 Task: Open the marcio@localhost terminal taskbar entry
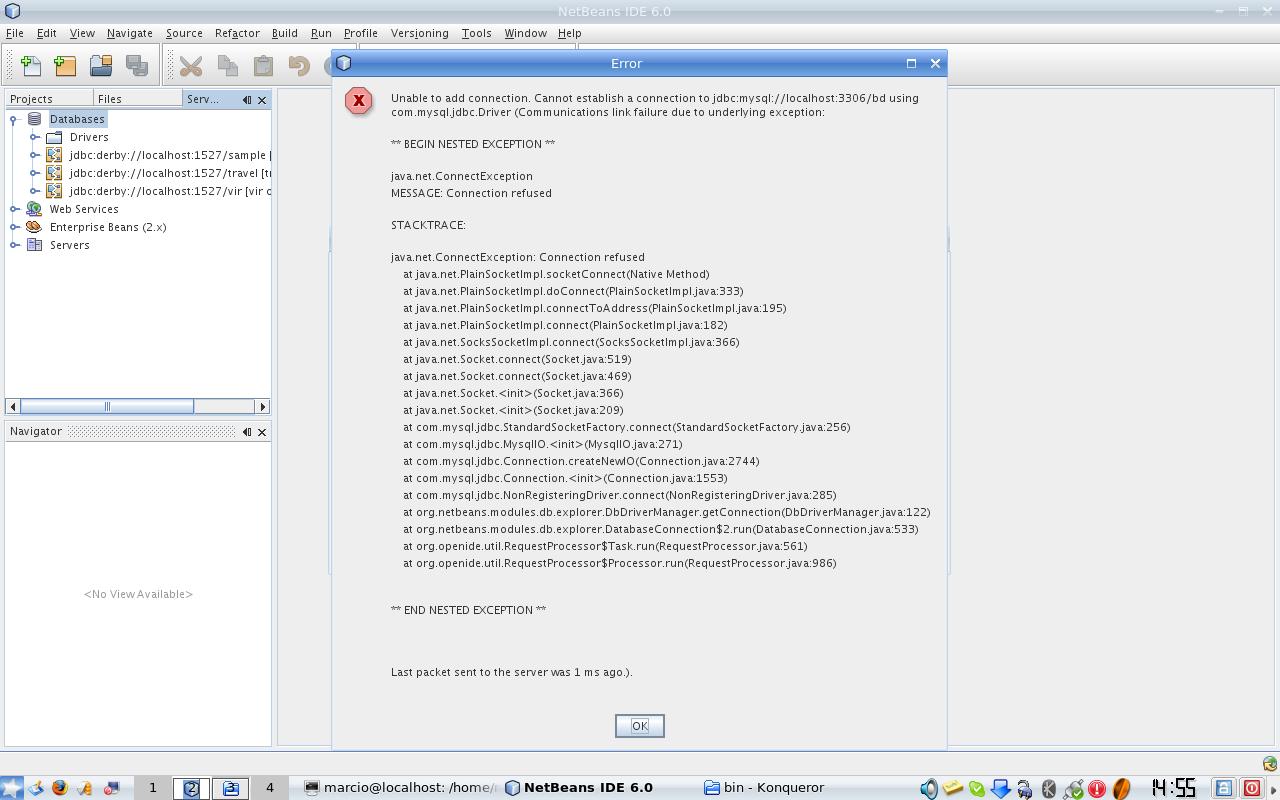point(400,788)
